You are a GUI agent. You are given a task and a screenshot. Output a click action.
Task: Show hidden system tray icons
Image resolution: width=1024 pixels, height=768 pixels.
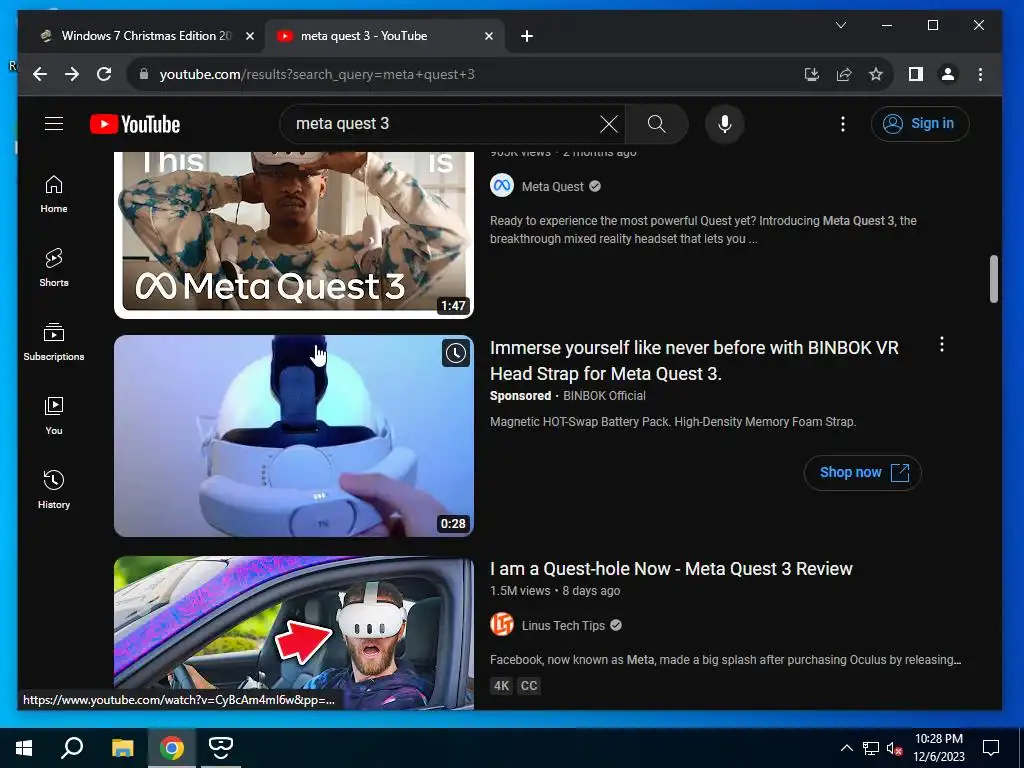coord(846,748)
